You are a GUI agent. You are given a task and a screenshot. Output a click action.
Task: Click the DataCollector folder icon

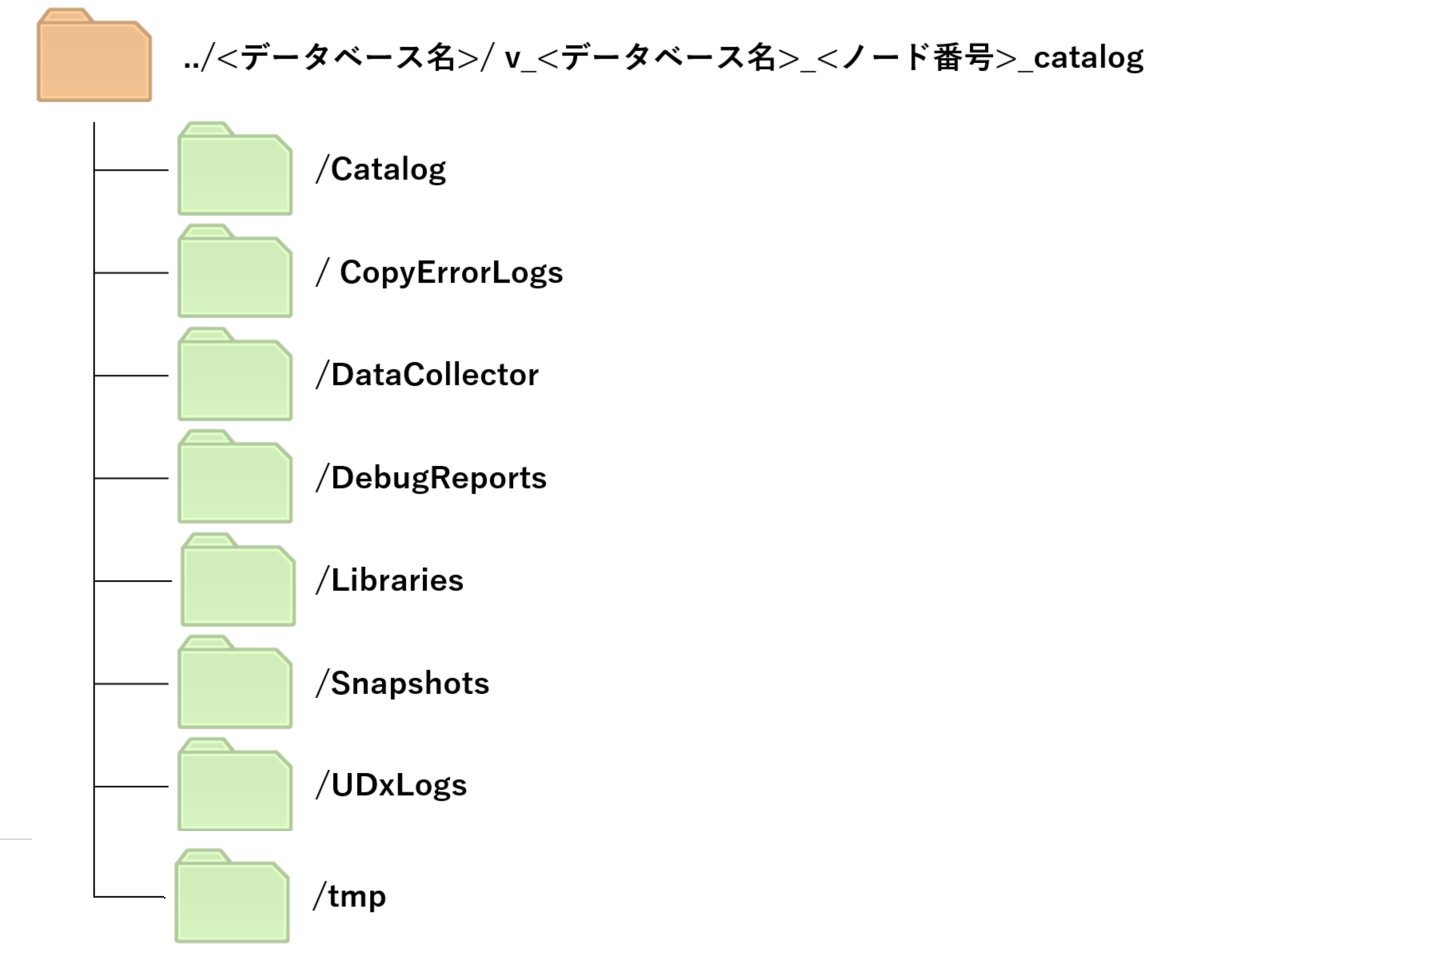[235, 376]
